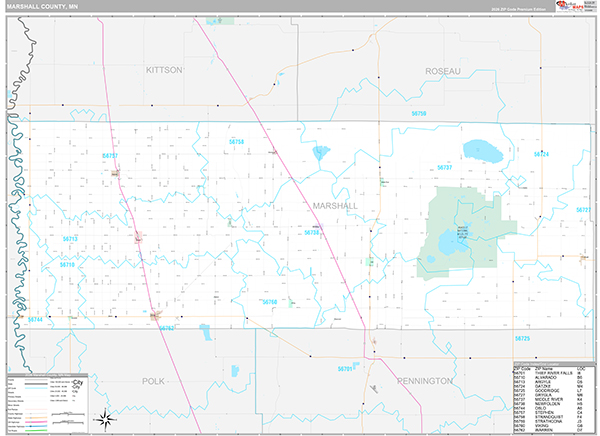Image resolution: width=600 pixels, height=436 pixels.
Task: Click ZIP label 56744 on the map
Action: click(35, 319)
